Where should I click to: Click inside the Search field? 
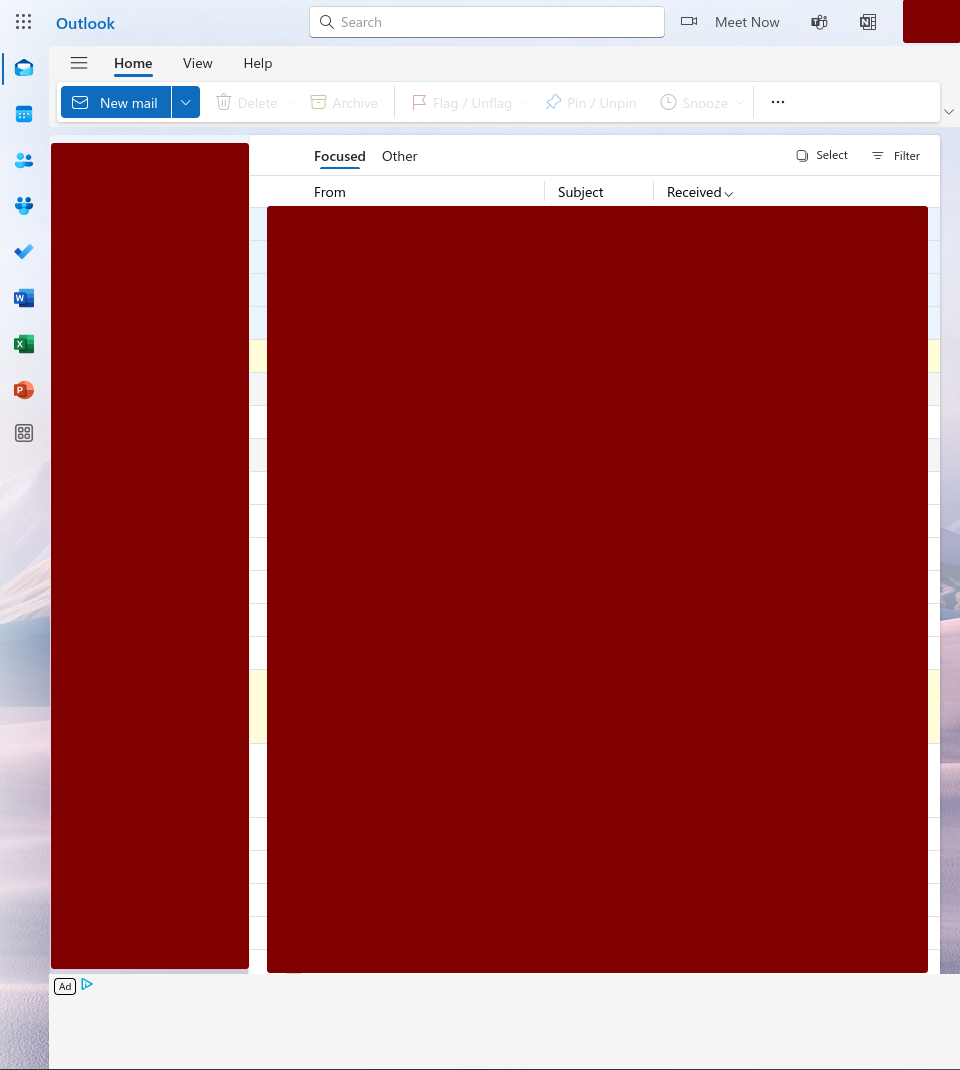coord(486,21)
